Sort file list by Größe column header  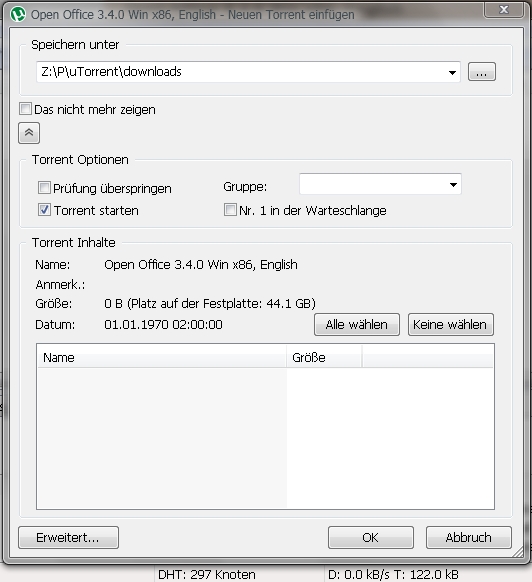pos(324,357)
